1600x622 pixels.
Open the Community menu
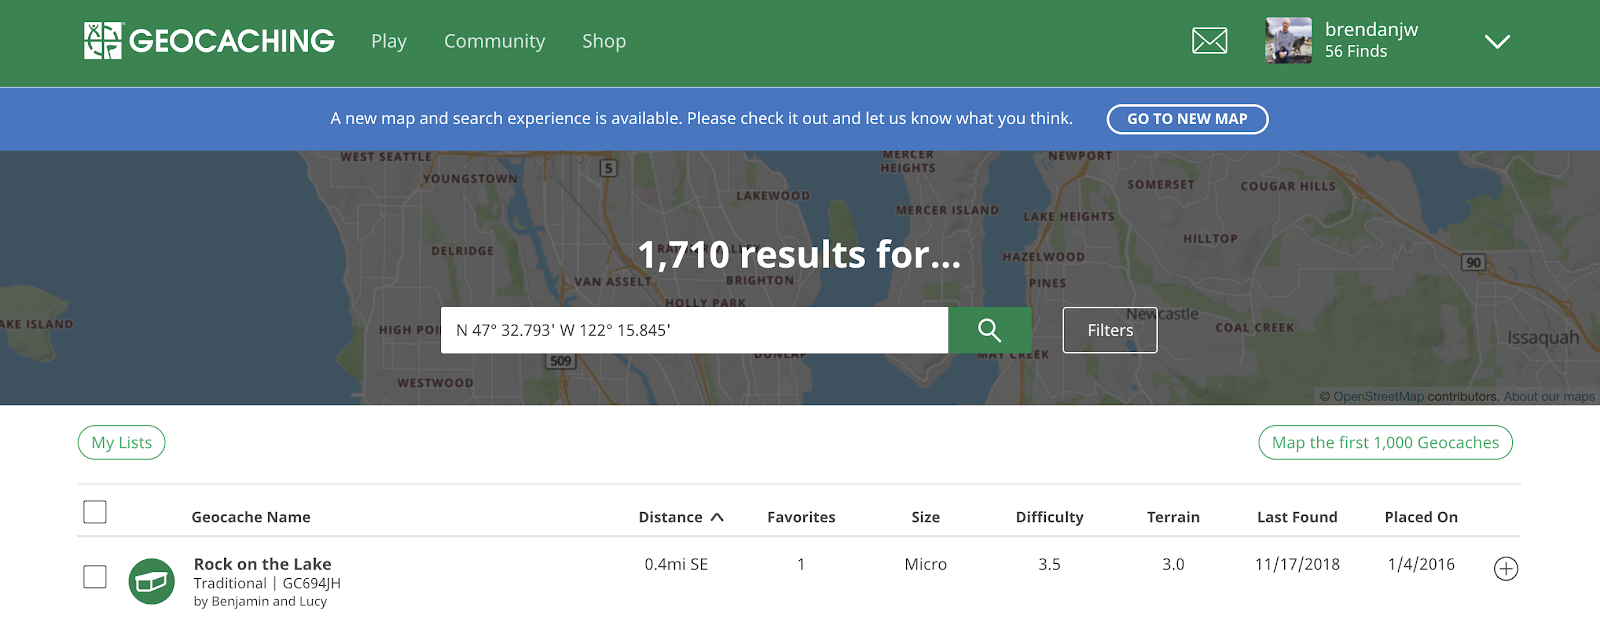tap(494, 41)
